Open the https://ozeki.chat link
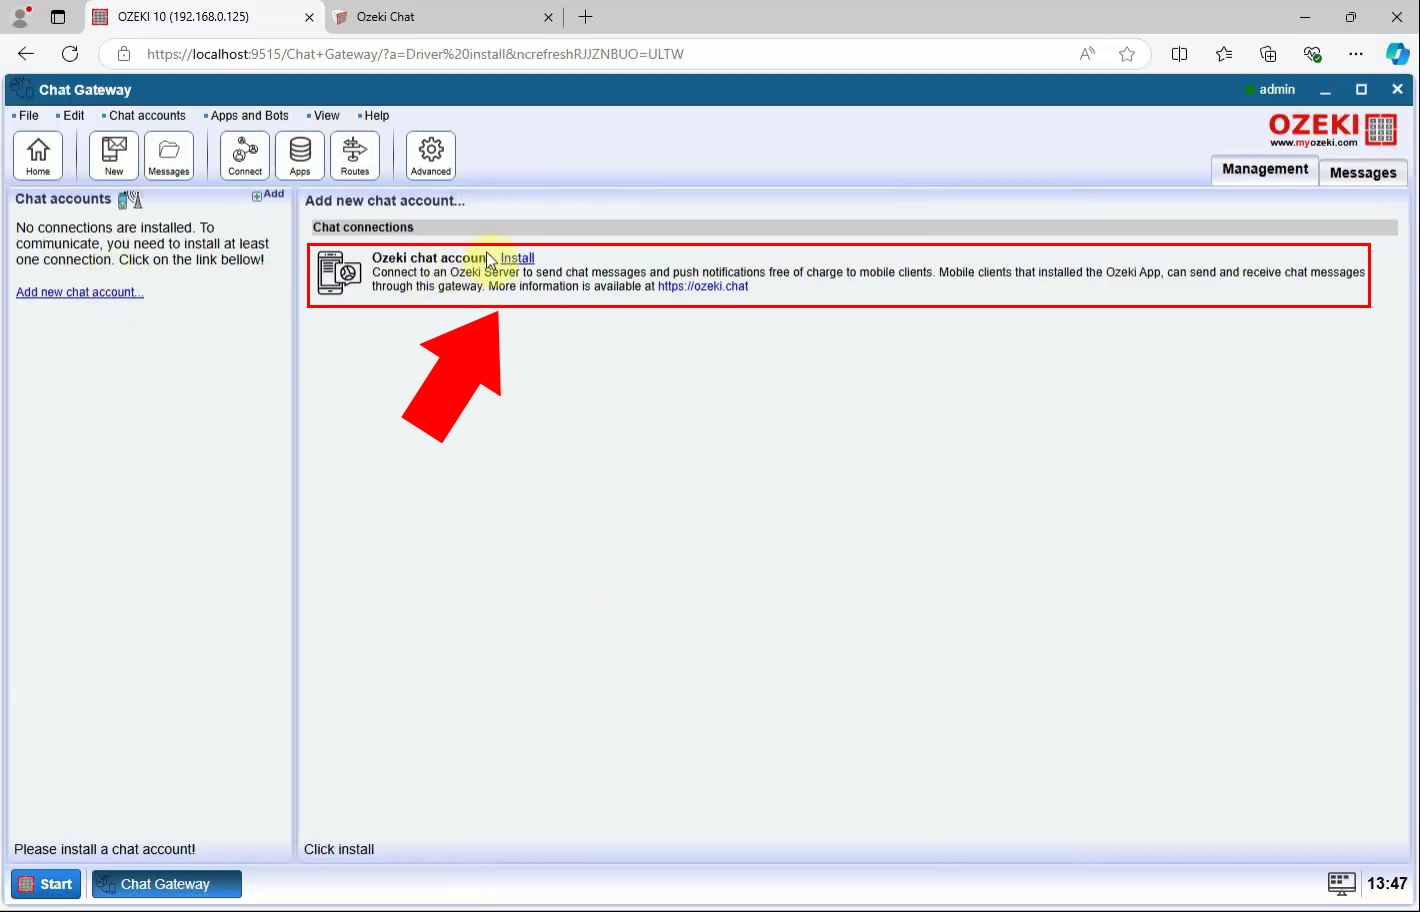Screen dimensions: 1420x912 [x=703, y=286]
